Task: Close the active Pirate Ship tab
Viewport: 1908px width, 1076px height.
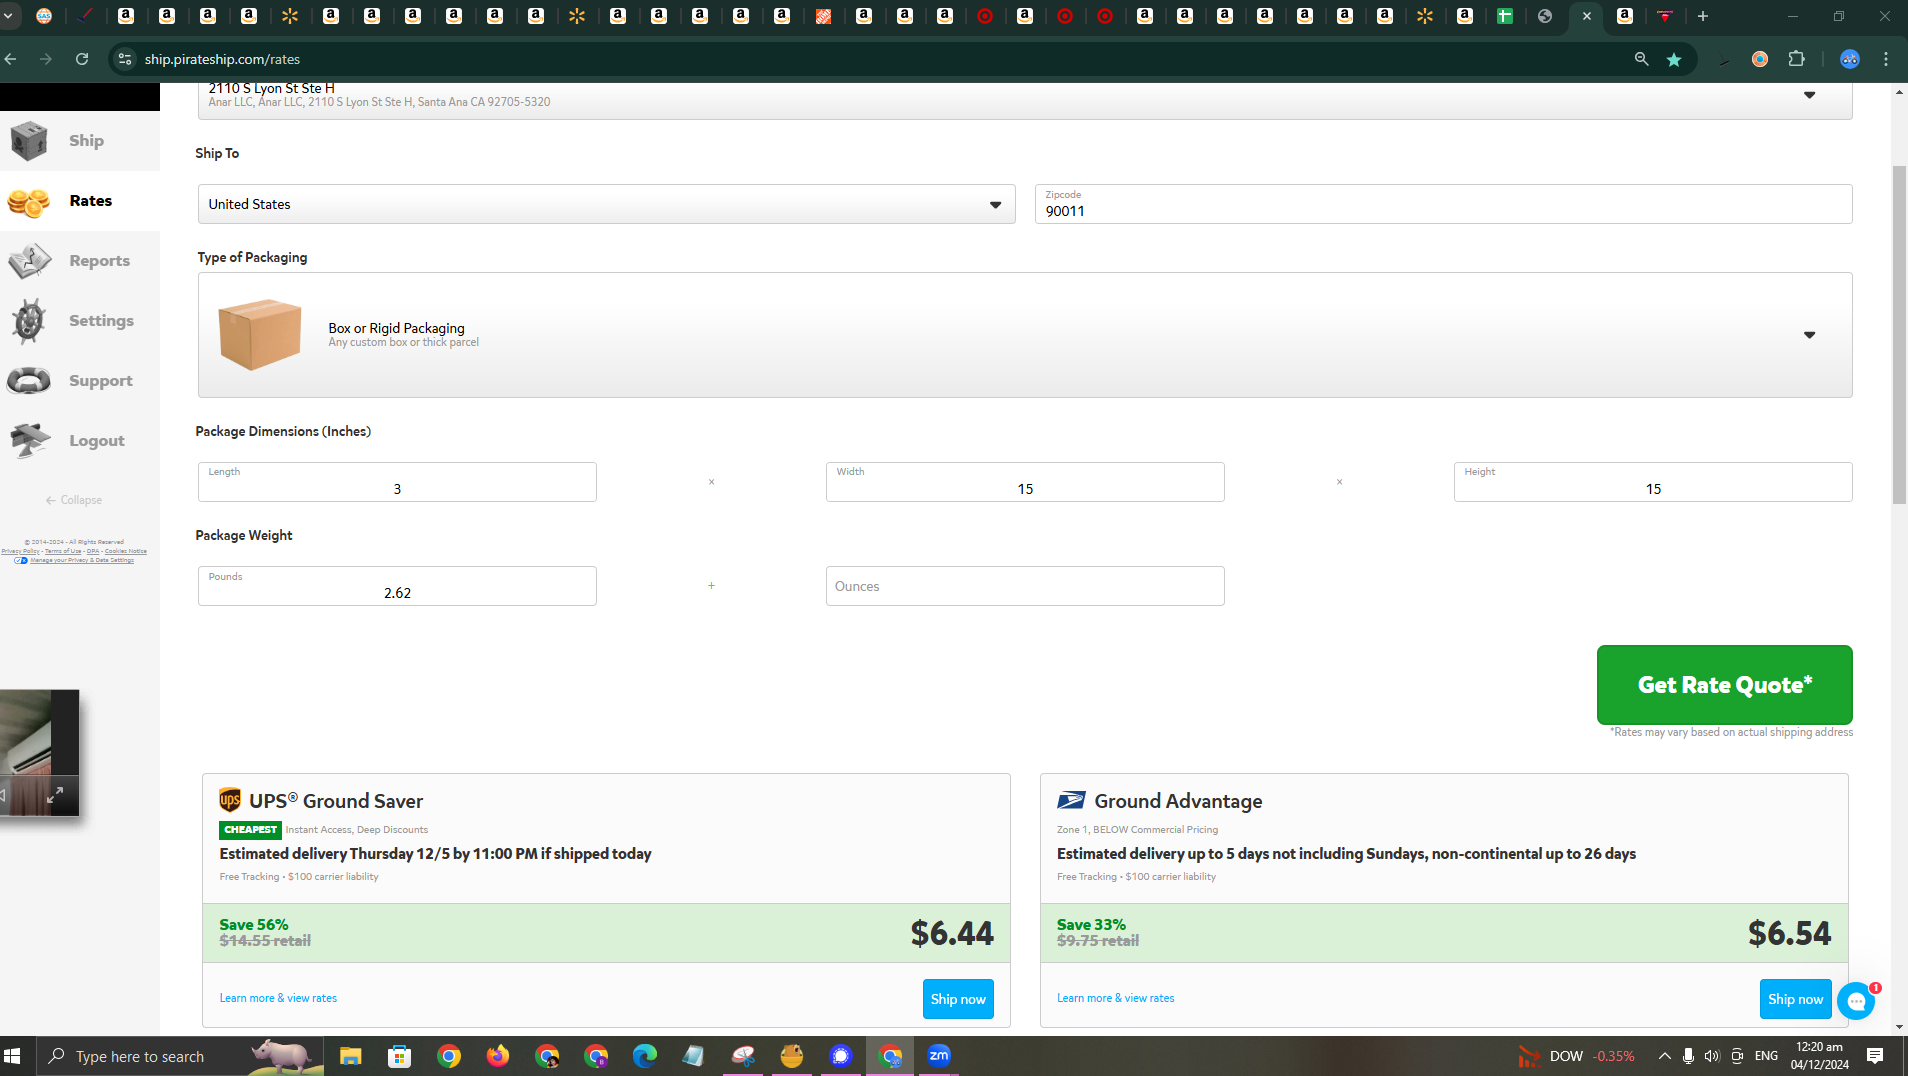Action: 1586,16
